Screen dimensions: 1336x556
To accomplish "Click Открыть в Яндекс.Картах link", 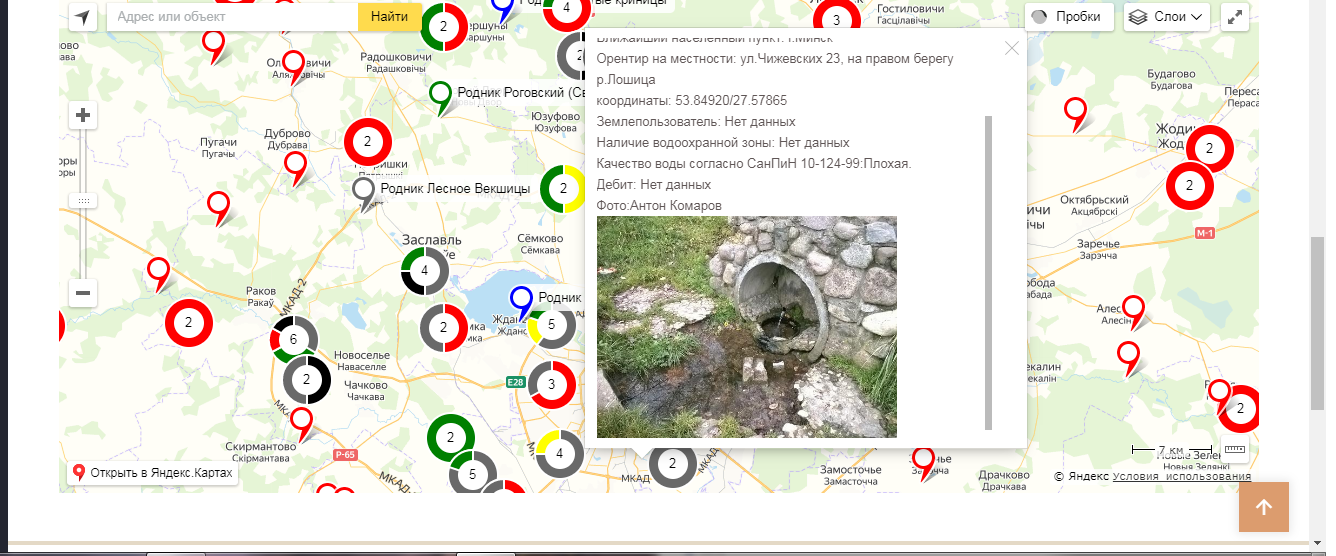I will point(153,473).
